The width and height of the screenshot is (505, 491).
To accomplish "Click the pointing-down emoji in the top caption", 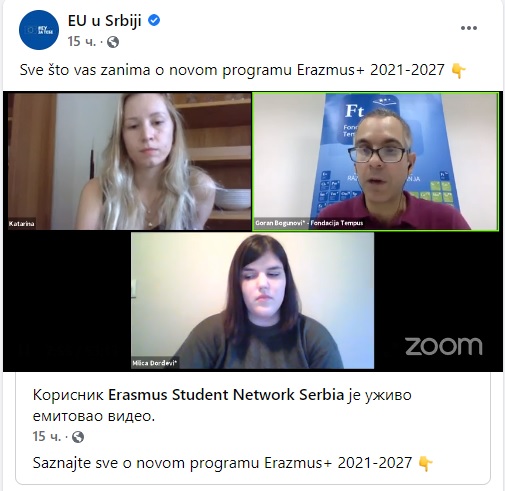I will (x=459, y=71).
